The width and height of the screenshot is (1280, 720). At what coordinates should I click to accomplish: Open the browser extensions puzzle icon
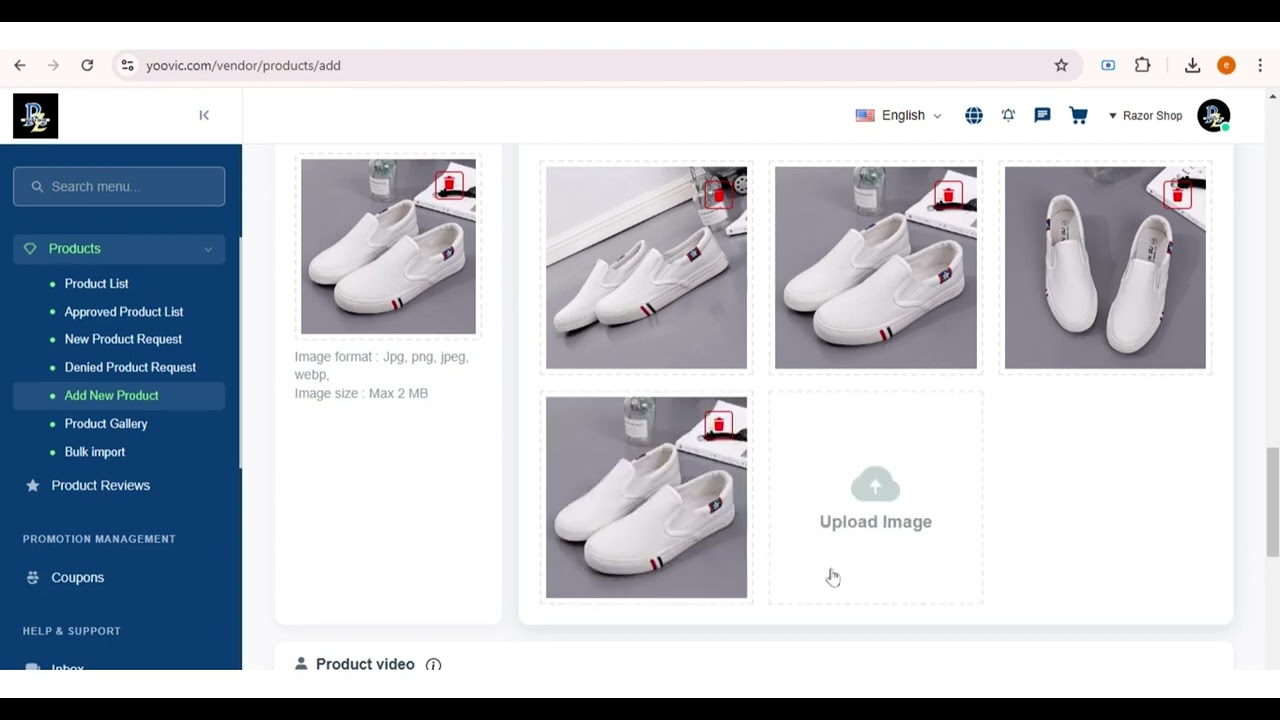click(1142, 65)
